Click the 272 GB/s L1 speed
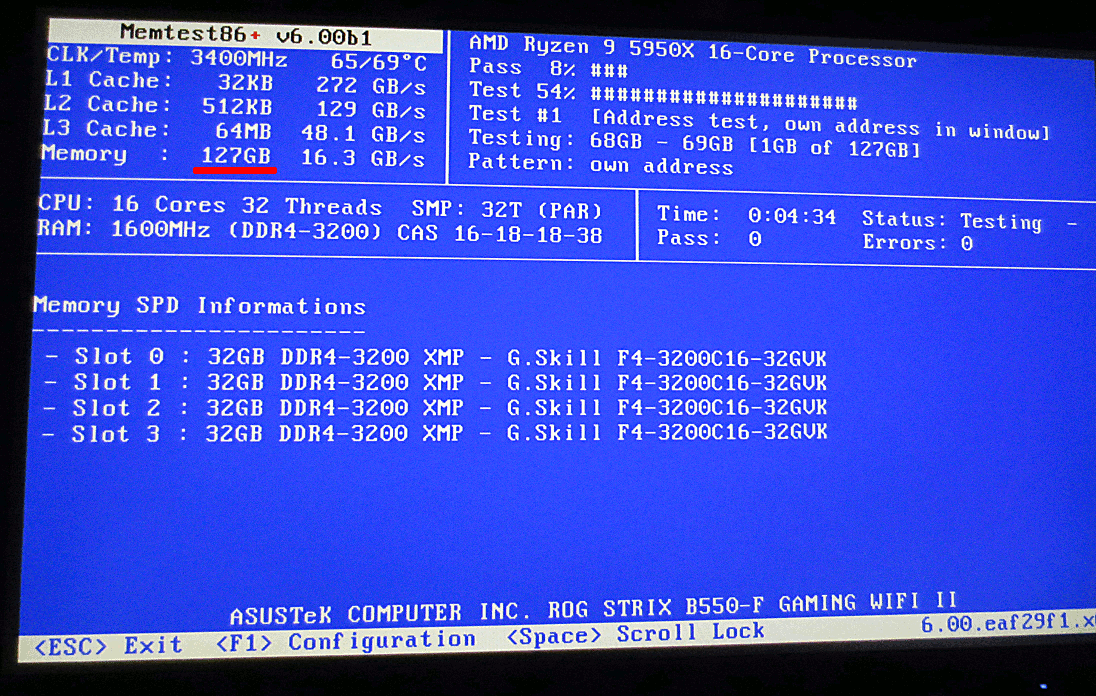This screenshot has height=696, width=1096. coord(370,85)
